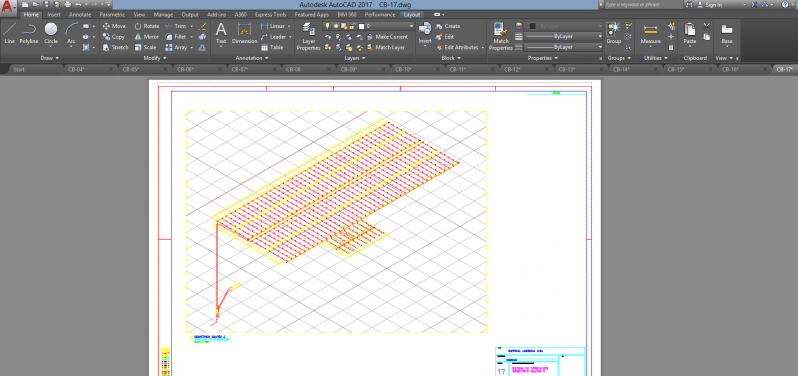Screen dimensions: 798x376
Task: Open the lineweight ByLayer dropdown
Action: [x=564, y=37]
